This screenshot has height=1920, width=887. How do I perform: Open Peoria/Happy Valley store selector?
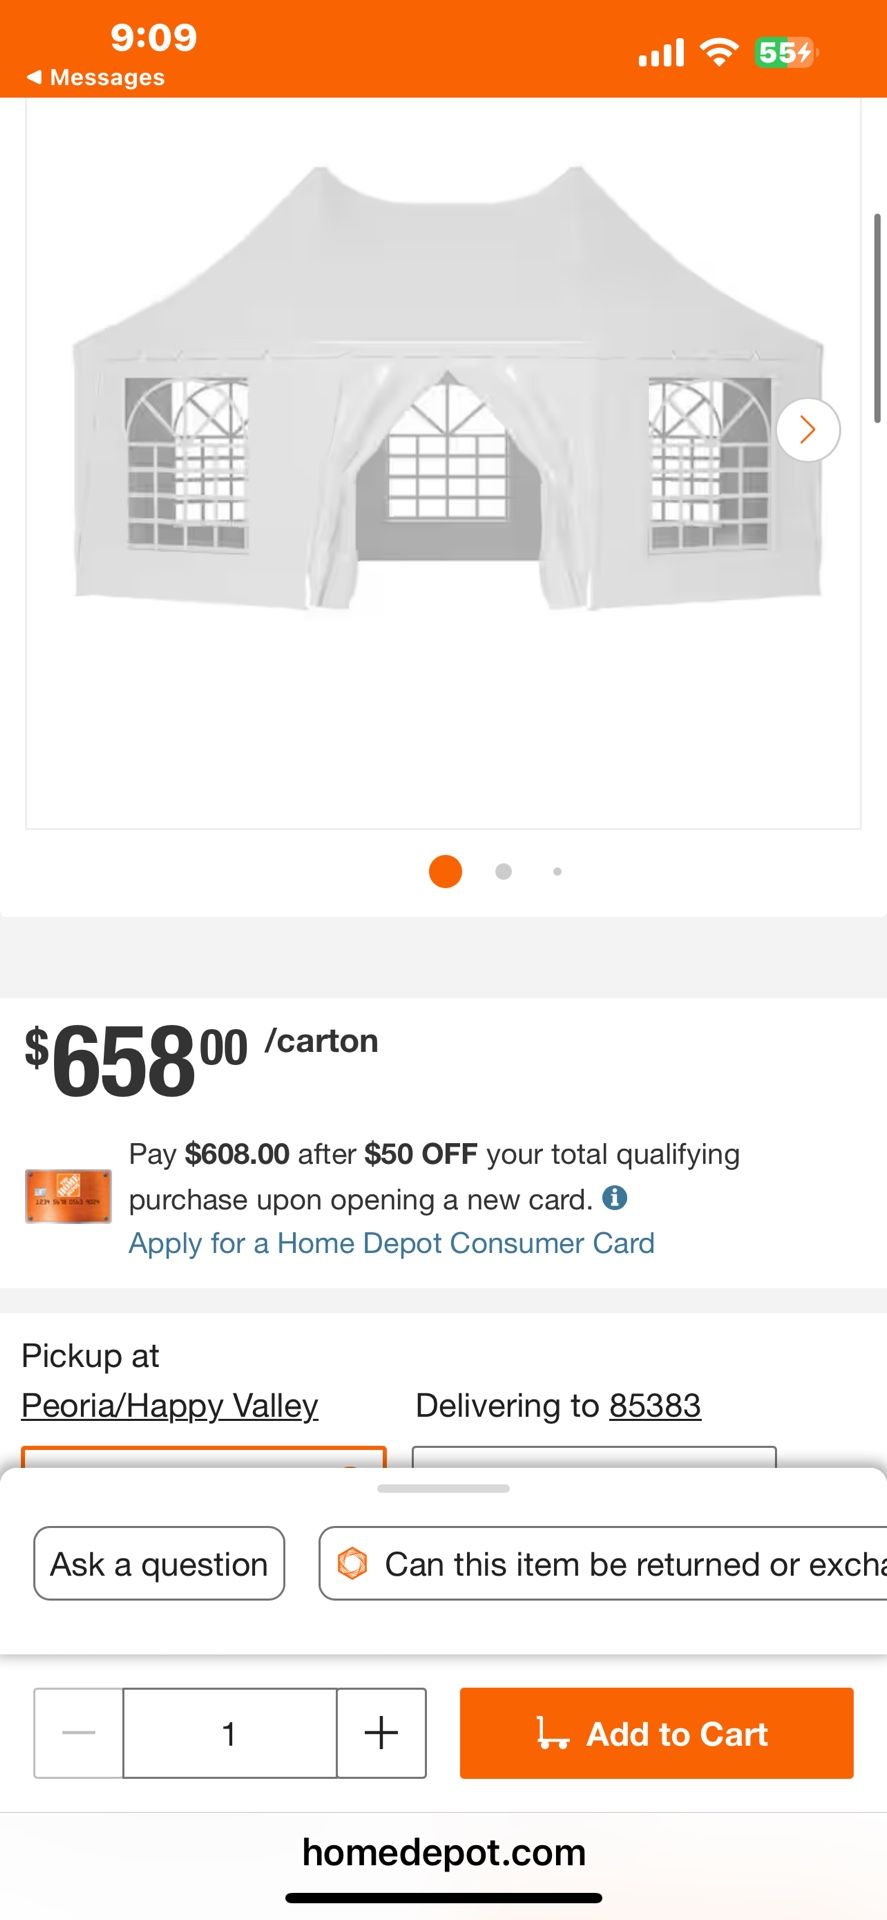point(170,1405)
